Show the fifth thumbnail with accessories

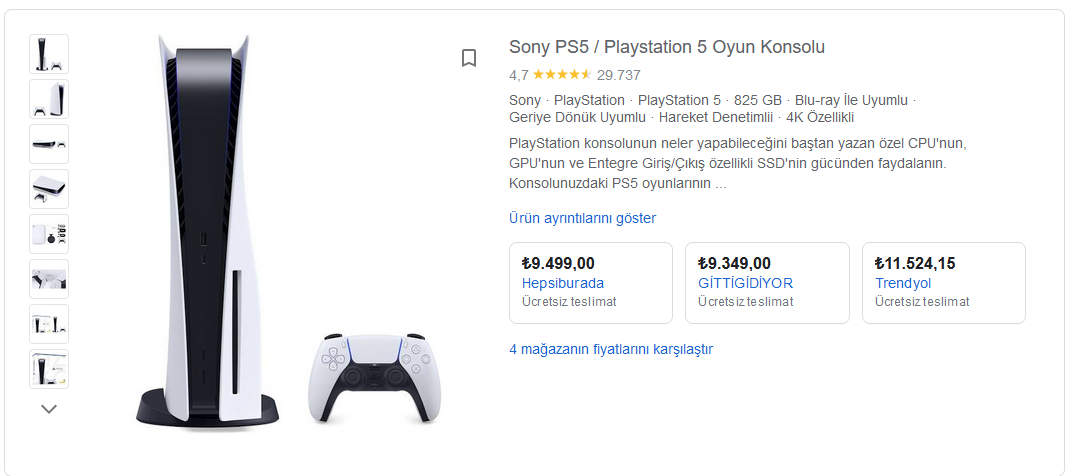point(49,234)
